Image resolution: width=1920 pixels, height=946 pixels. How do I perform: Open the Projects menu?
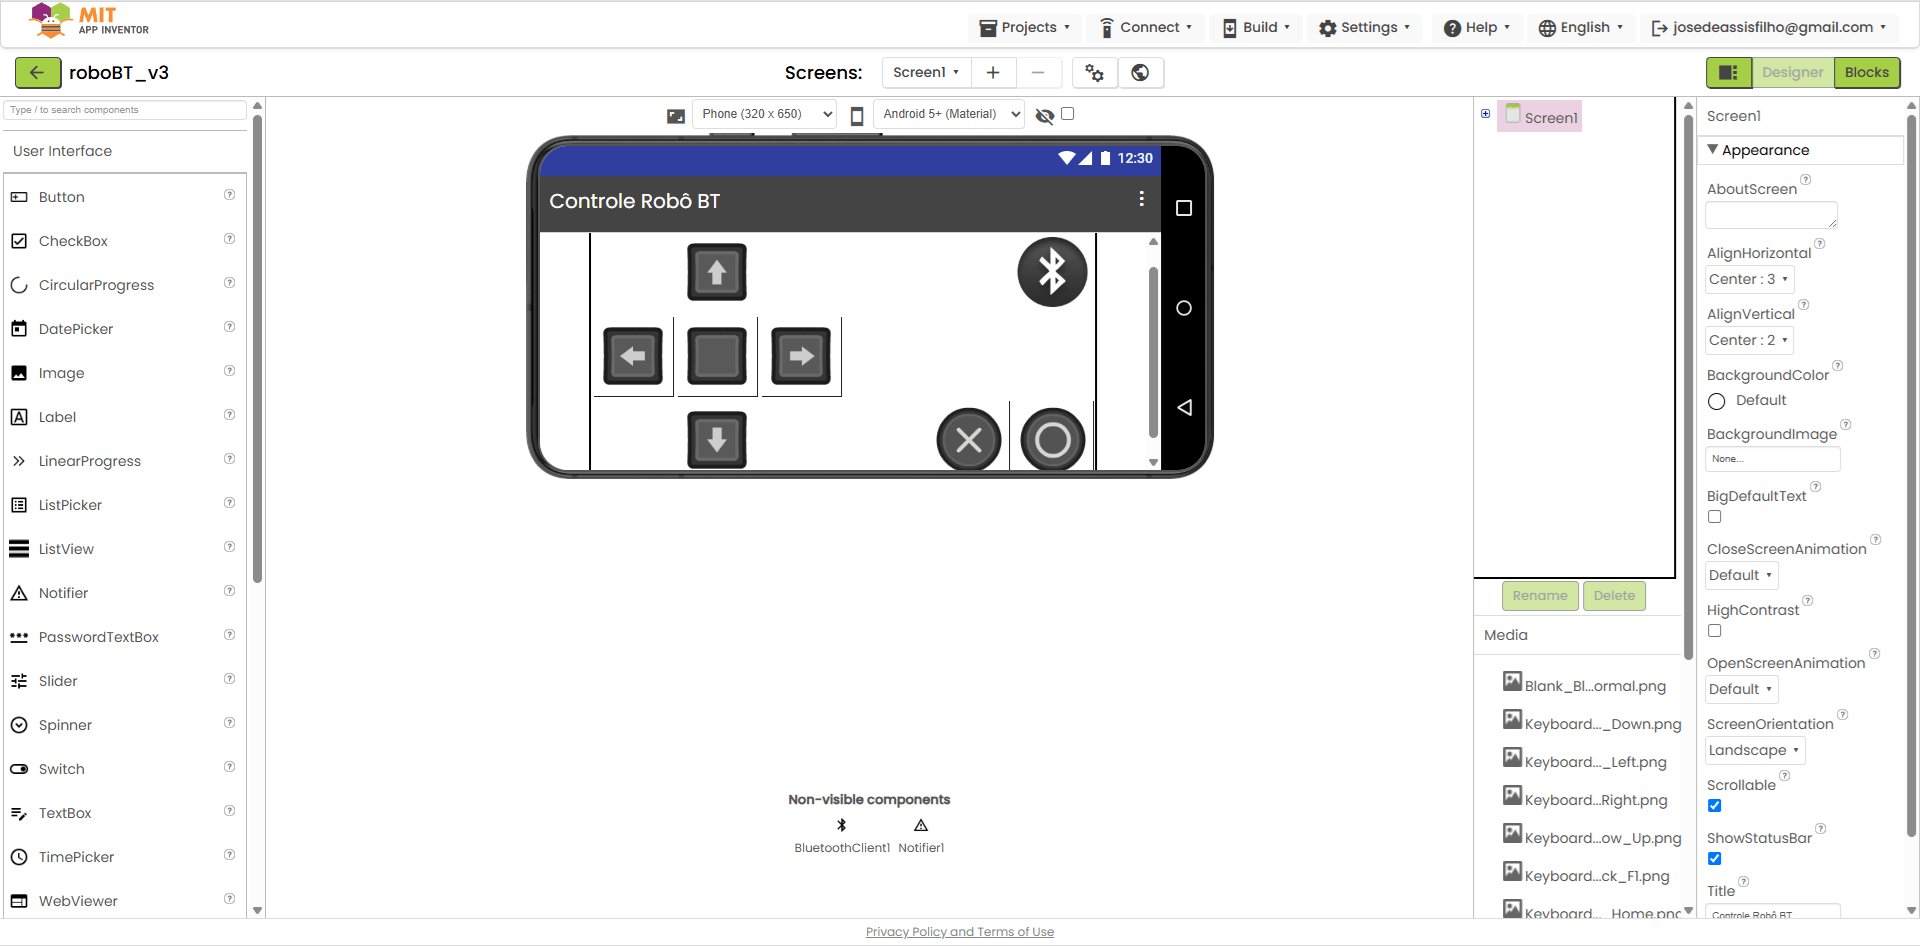(x=1024, y=27)
